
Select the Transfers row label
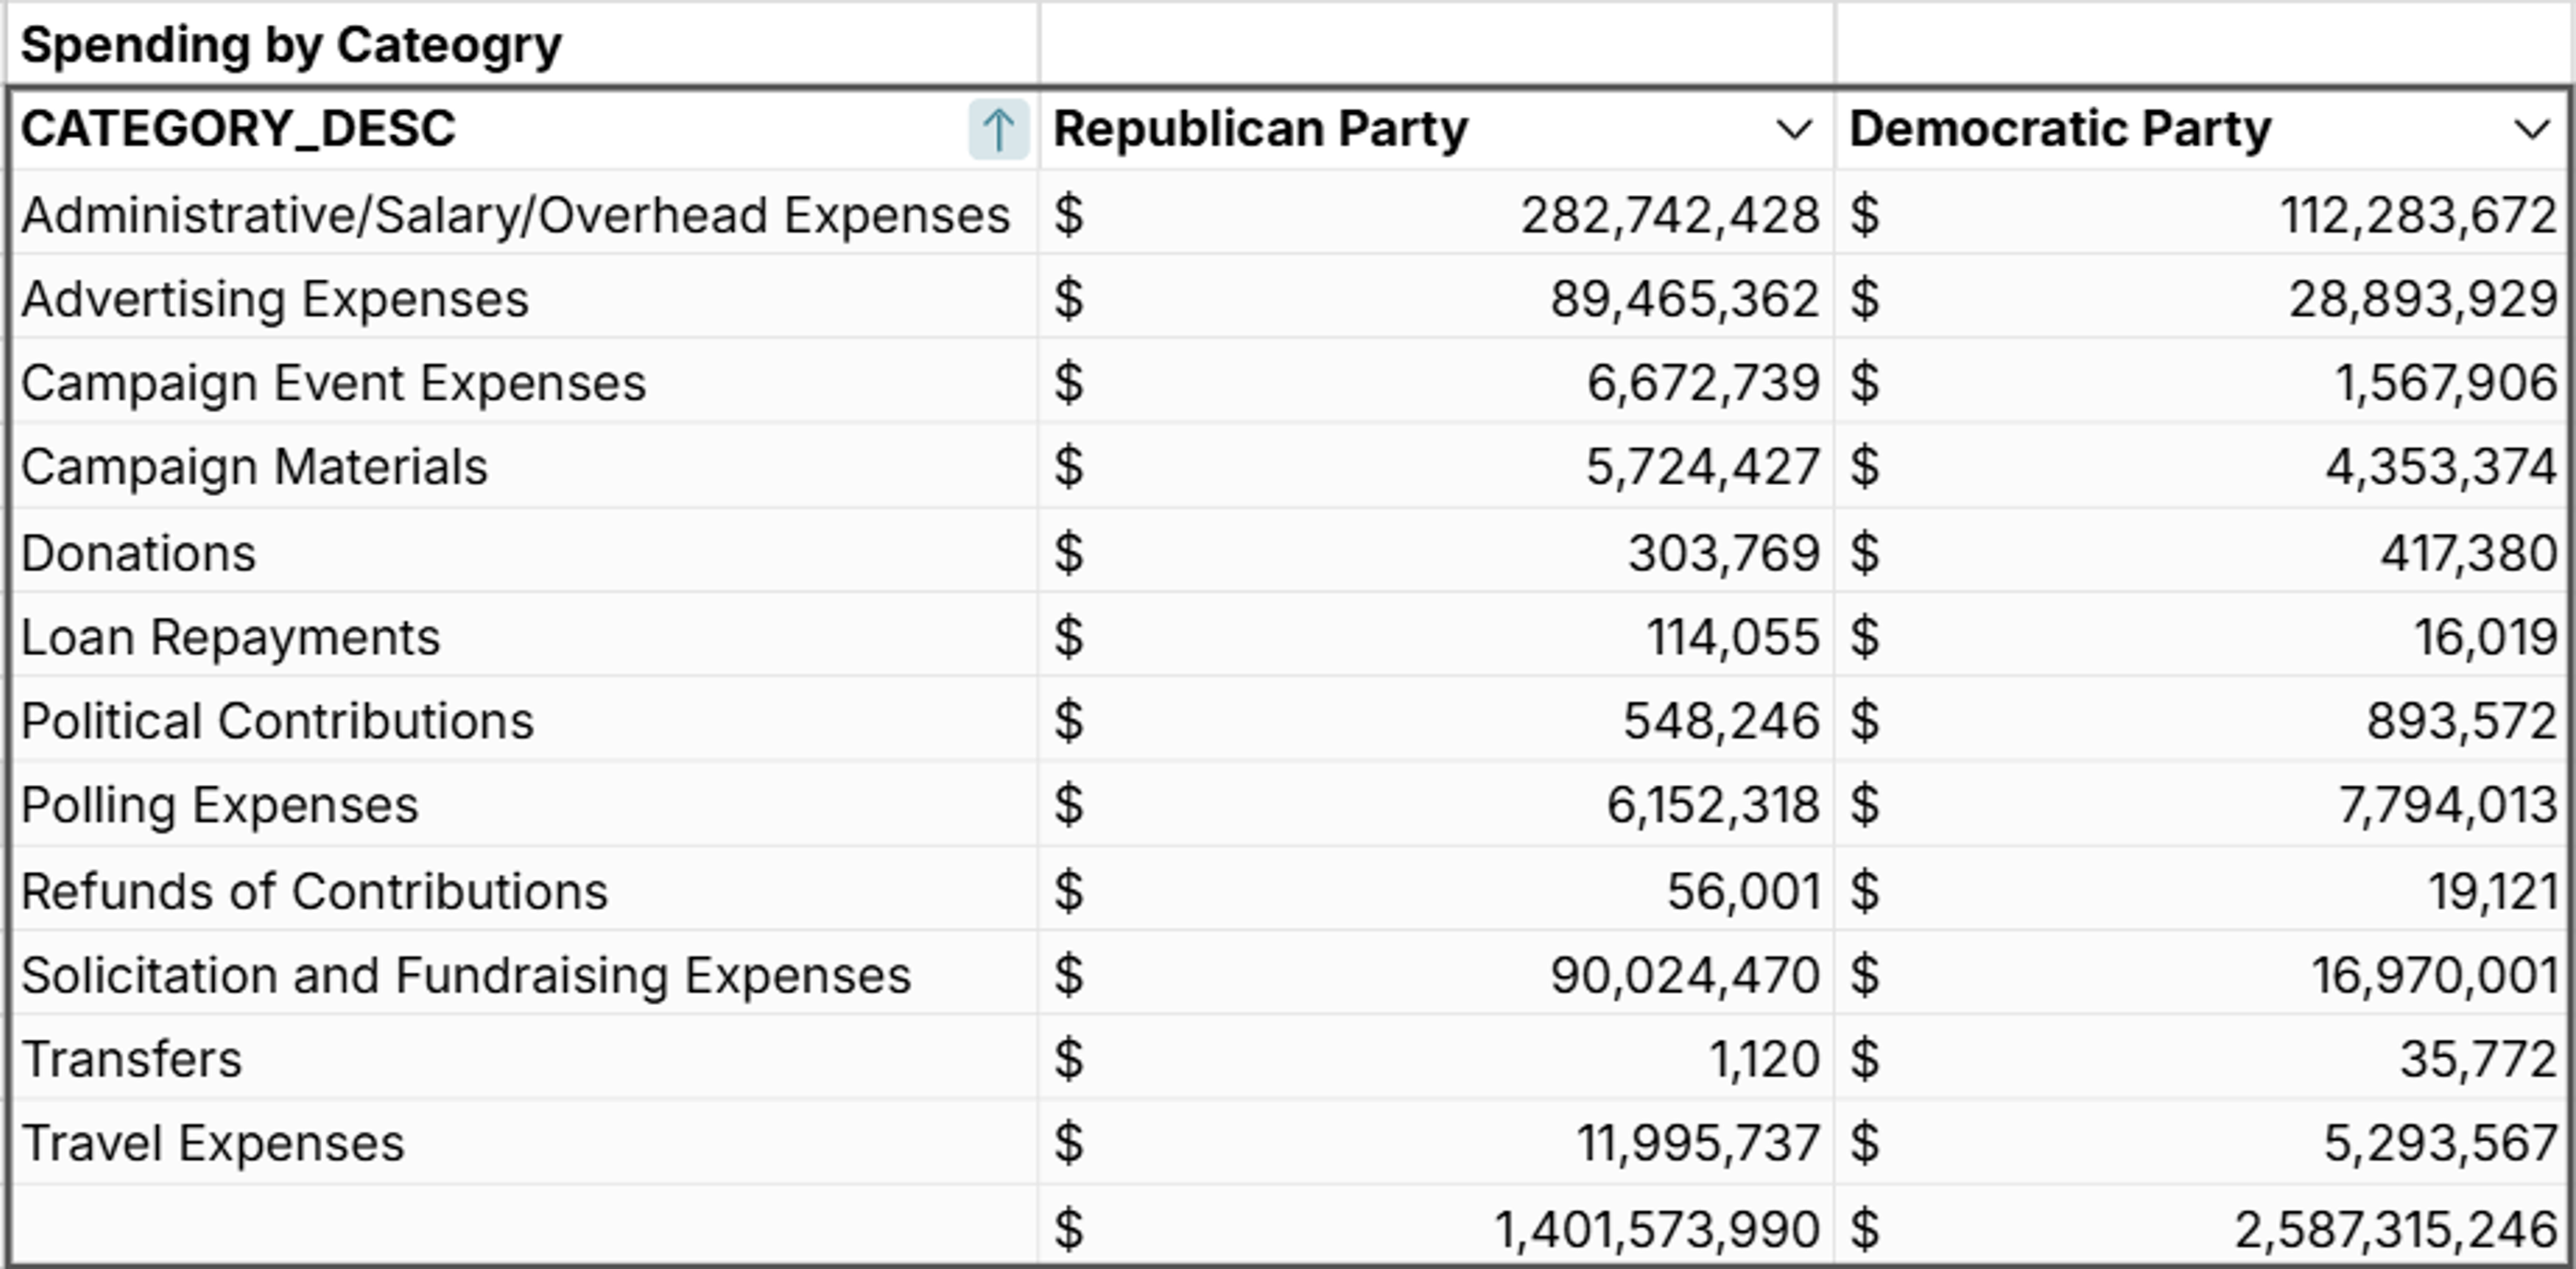click(132, 1058)
